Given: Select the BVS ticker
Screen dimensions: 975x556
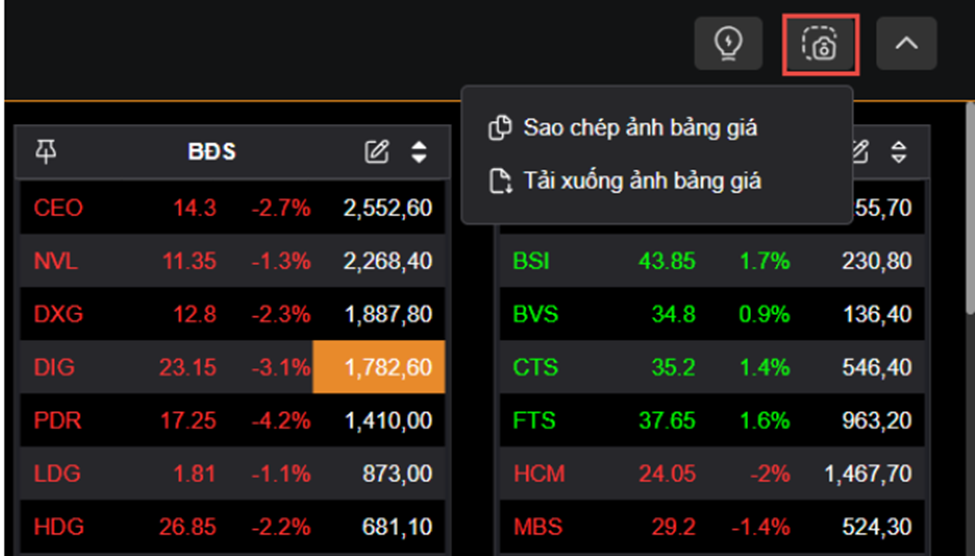Looking at the screenshot, I should 535,314.
